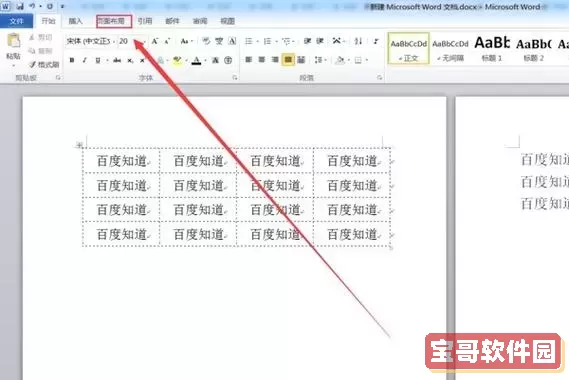Sort the selected text
569x380 pixels.
[x=359, y=41]
